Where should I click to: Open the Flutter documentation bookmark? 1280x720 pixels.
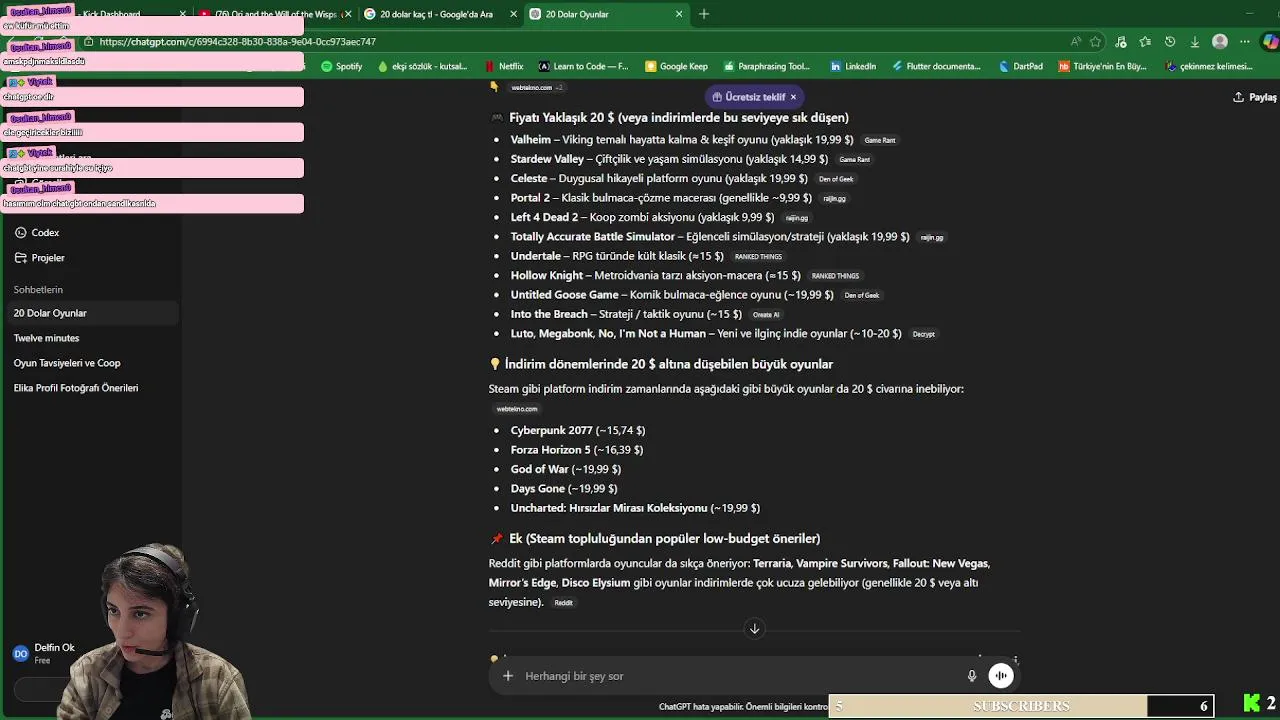point(936,66)
